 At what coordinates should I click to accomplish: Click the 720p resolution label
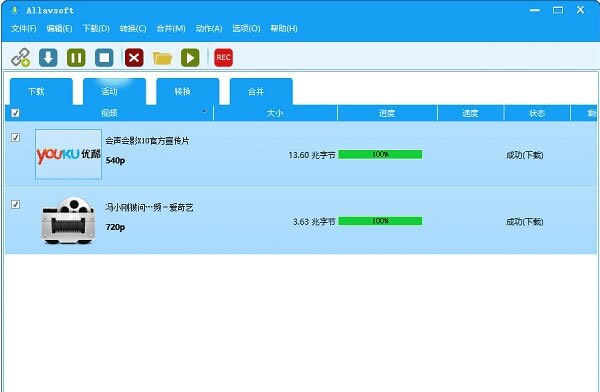point(115,227)
